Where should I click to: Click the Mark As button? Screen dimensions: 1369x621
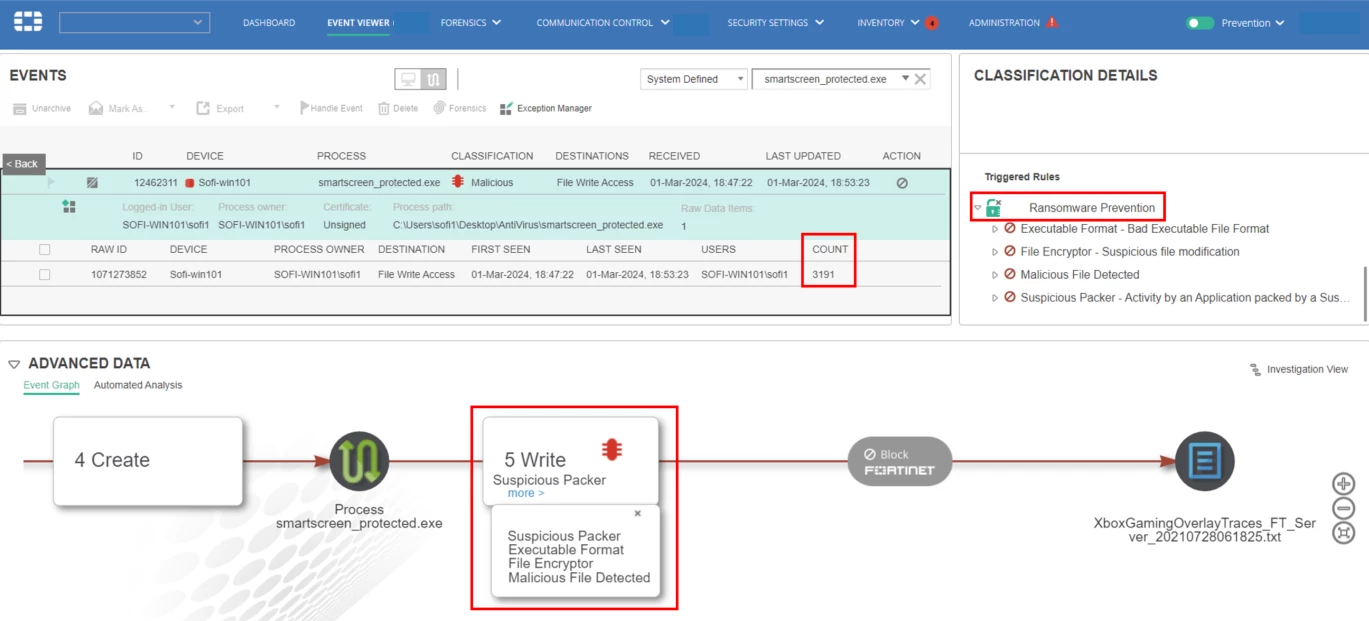118,108
